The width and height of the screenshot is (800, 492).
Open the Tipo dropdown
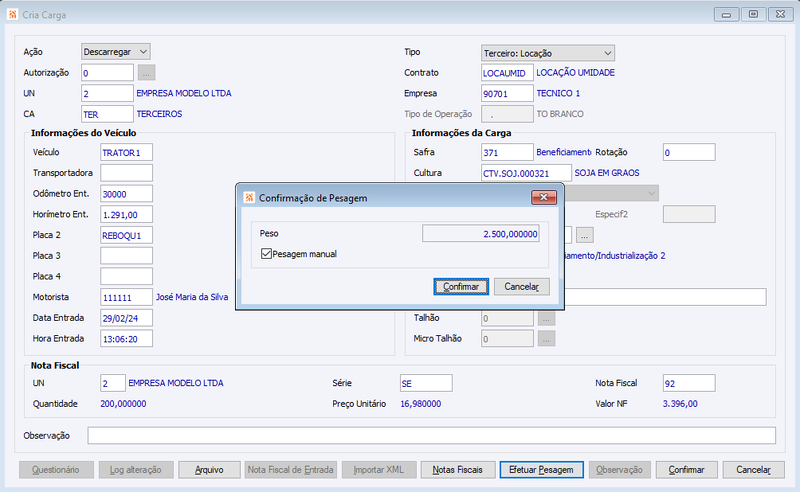point(547,53)
